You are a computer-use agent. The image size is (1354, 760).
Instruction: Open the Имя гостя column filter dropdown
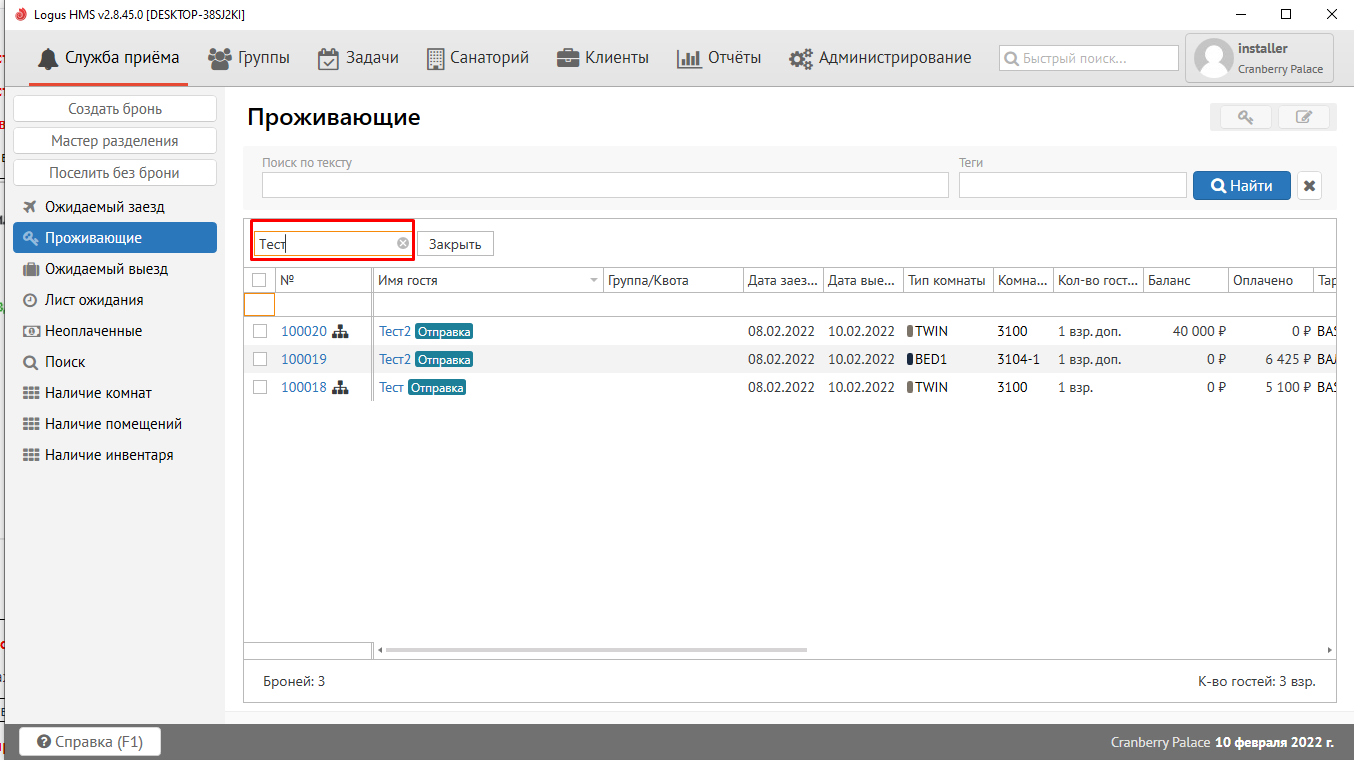point(594,281)
